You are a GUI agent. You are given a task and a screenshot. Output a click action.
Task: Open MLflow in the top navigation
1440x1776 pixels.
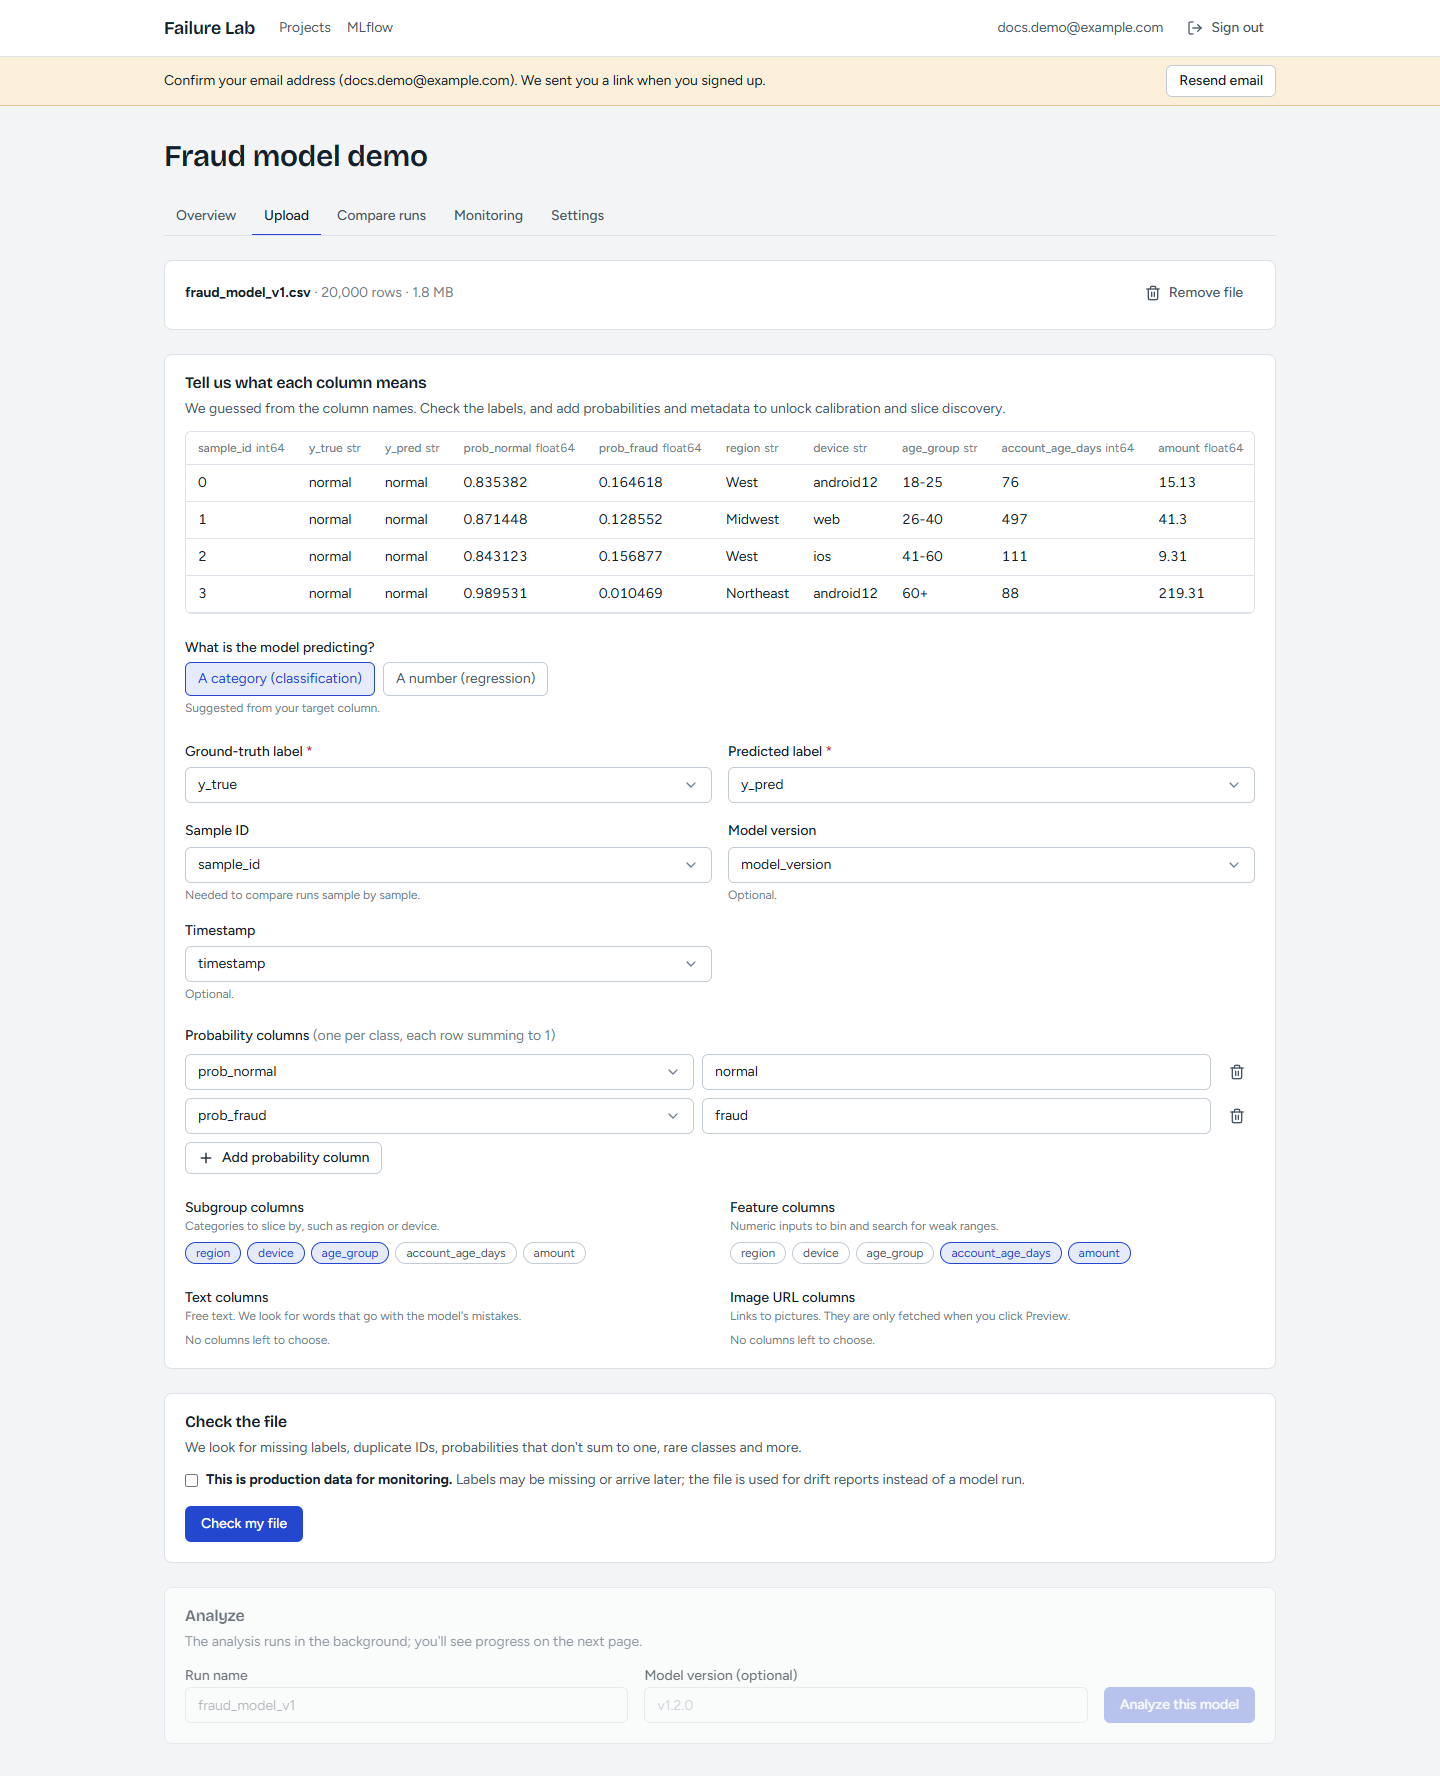pyautogui.click(x=370, y=28)
